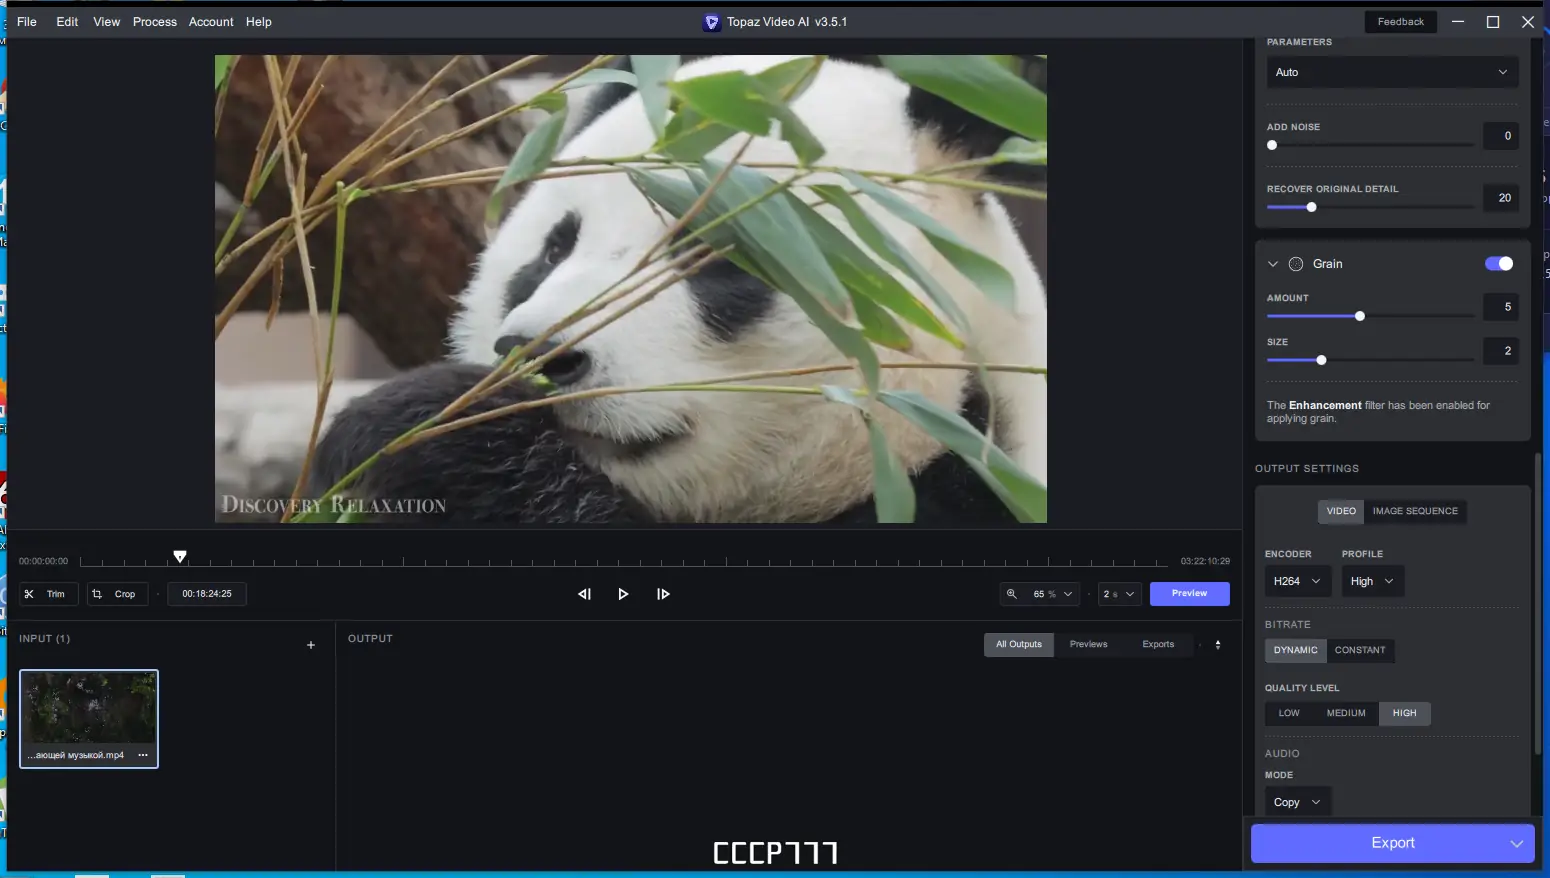Switch to the Previews tab

(1088, 645)
